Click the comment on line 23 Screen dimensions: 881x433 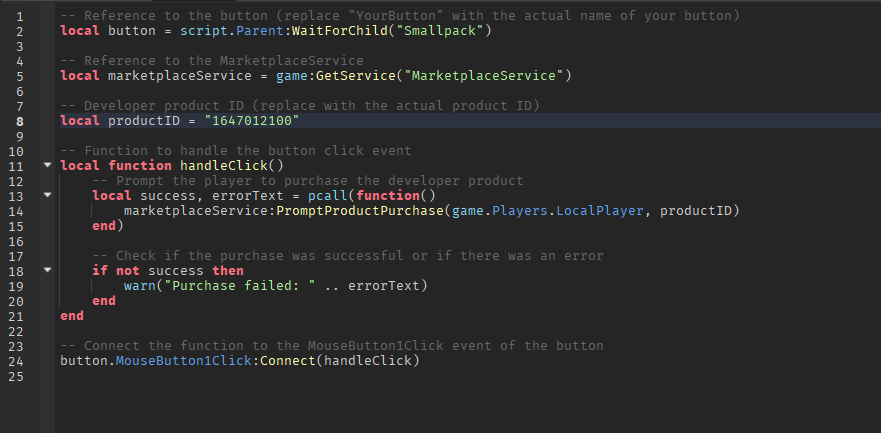tap(332, 346)
